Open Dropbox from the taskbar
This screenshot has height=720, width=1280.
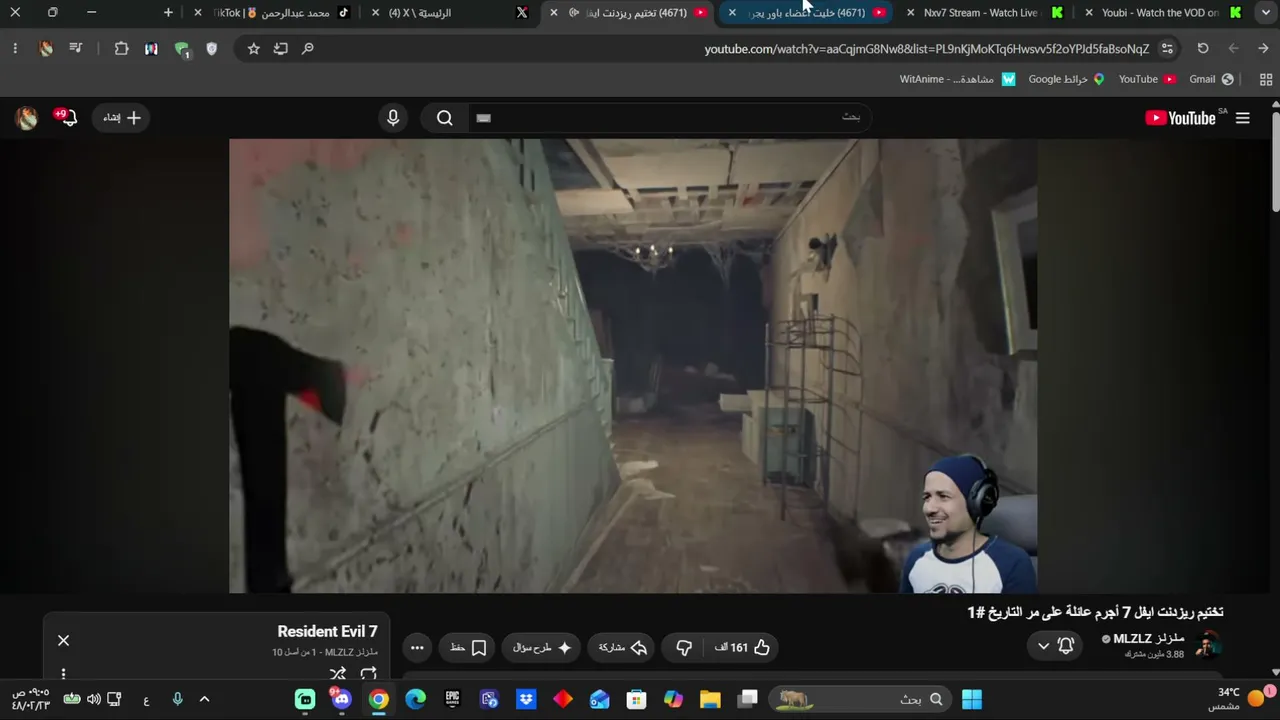(x=526, y=699)
